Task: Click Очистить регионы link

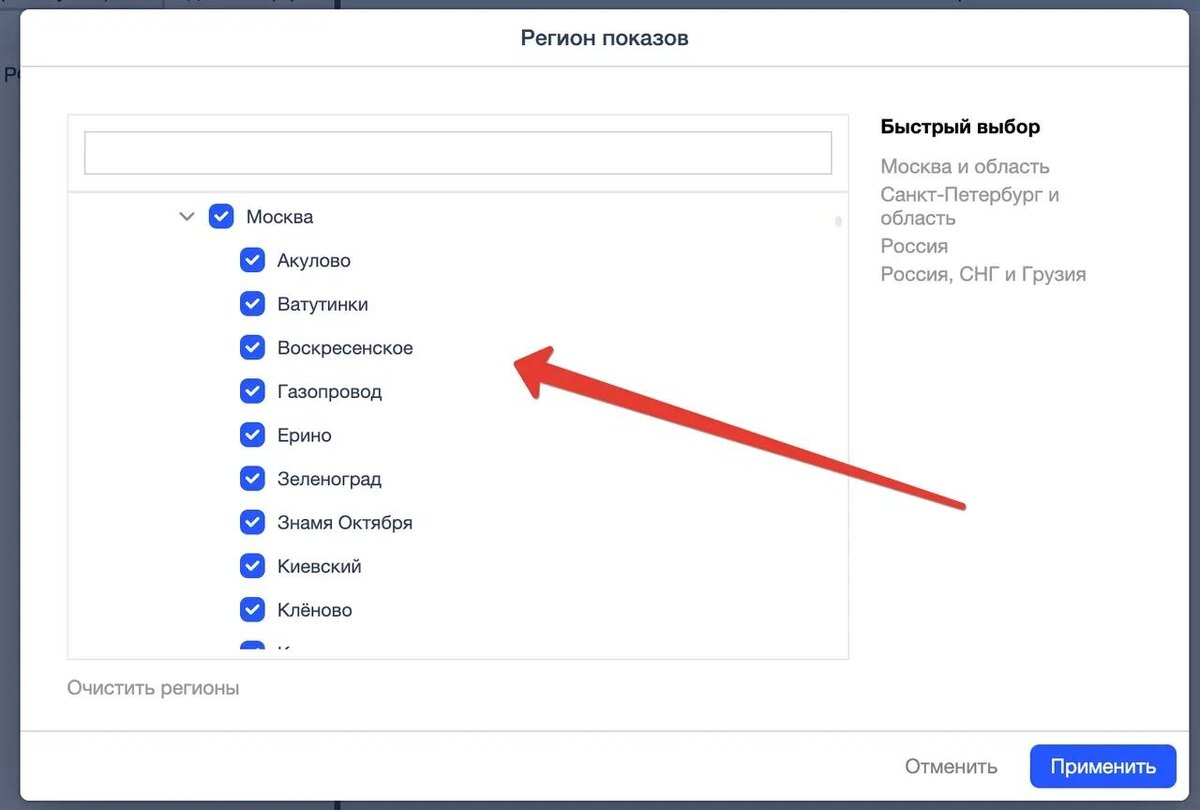Action: pyautogui.click(x=153, y=688)
